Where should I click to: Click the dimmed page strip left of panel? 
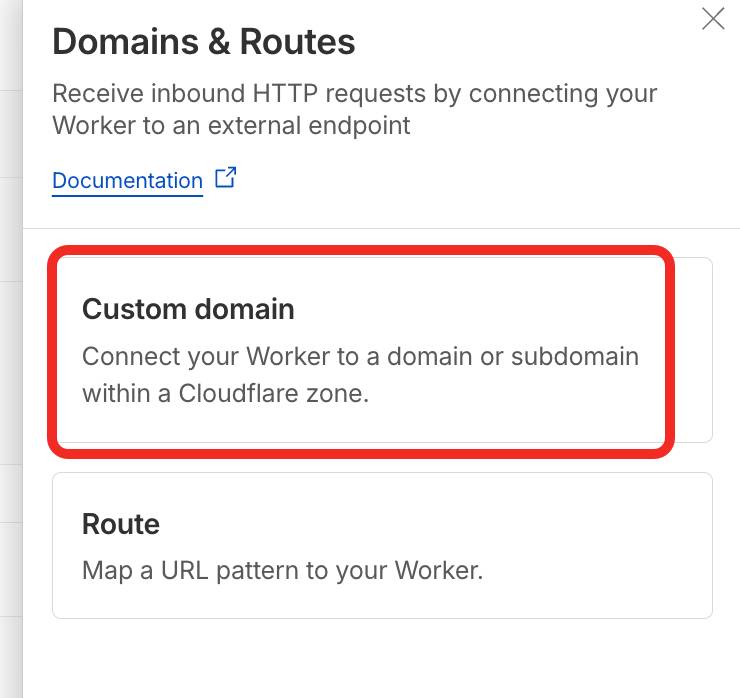10,400
